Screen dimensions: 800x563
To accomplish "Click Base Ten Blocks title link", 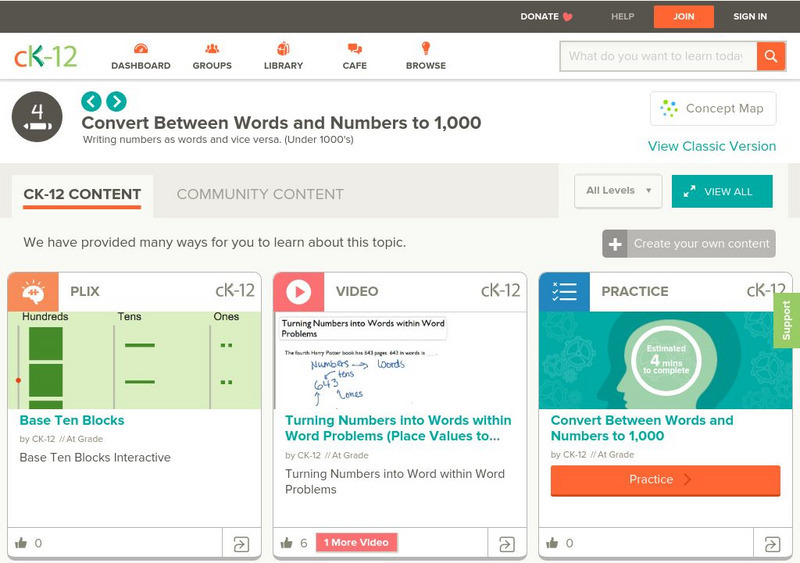I will [x=72, y=420].
